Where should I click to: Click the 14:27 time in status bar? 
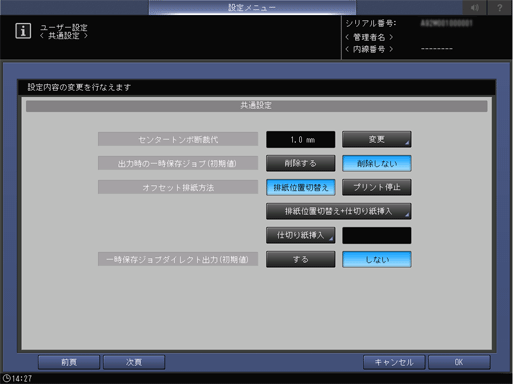(x=22, y=379)
